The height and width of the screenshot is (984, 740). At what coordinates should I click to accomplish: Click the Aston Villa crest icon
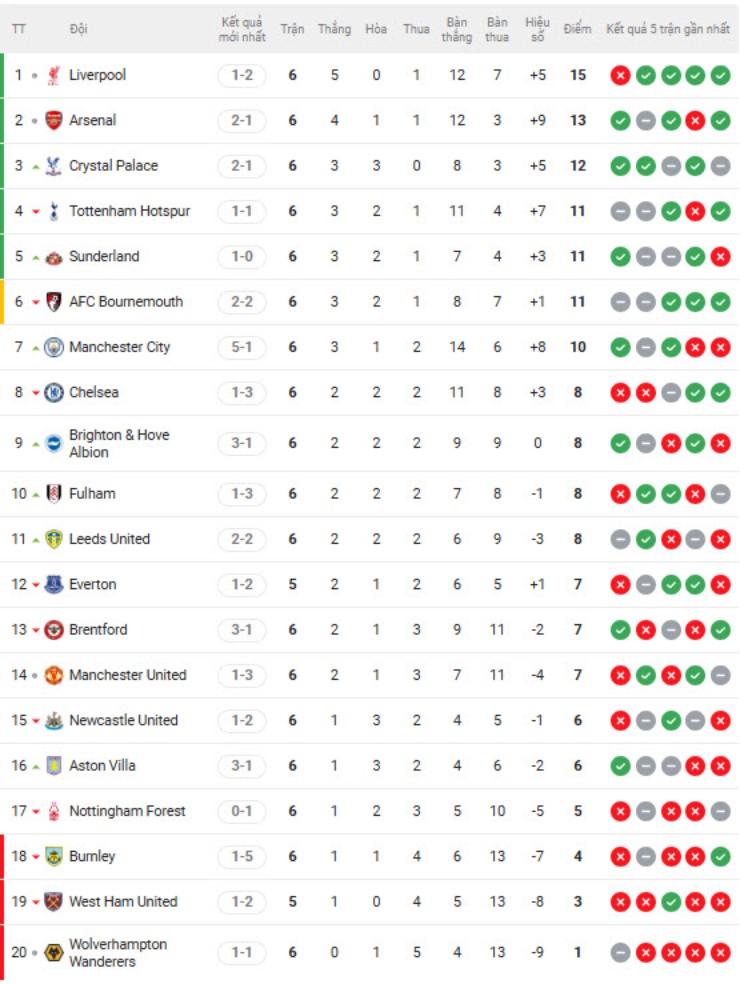54,766
